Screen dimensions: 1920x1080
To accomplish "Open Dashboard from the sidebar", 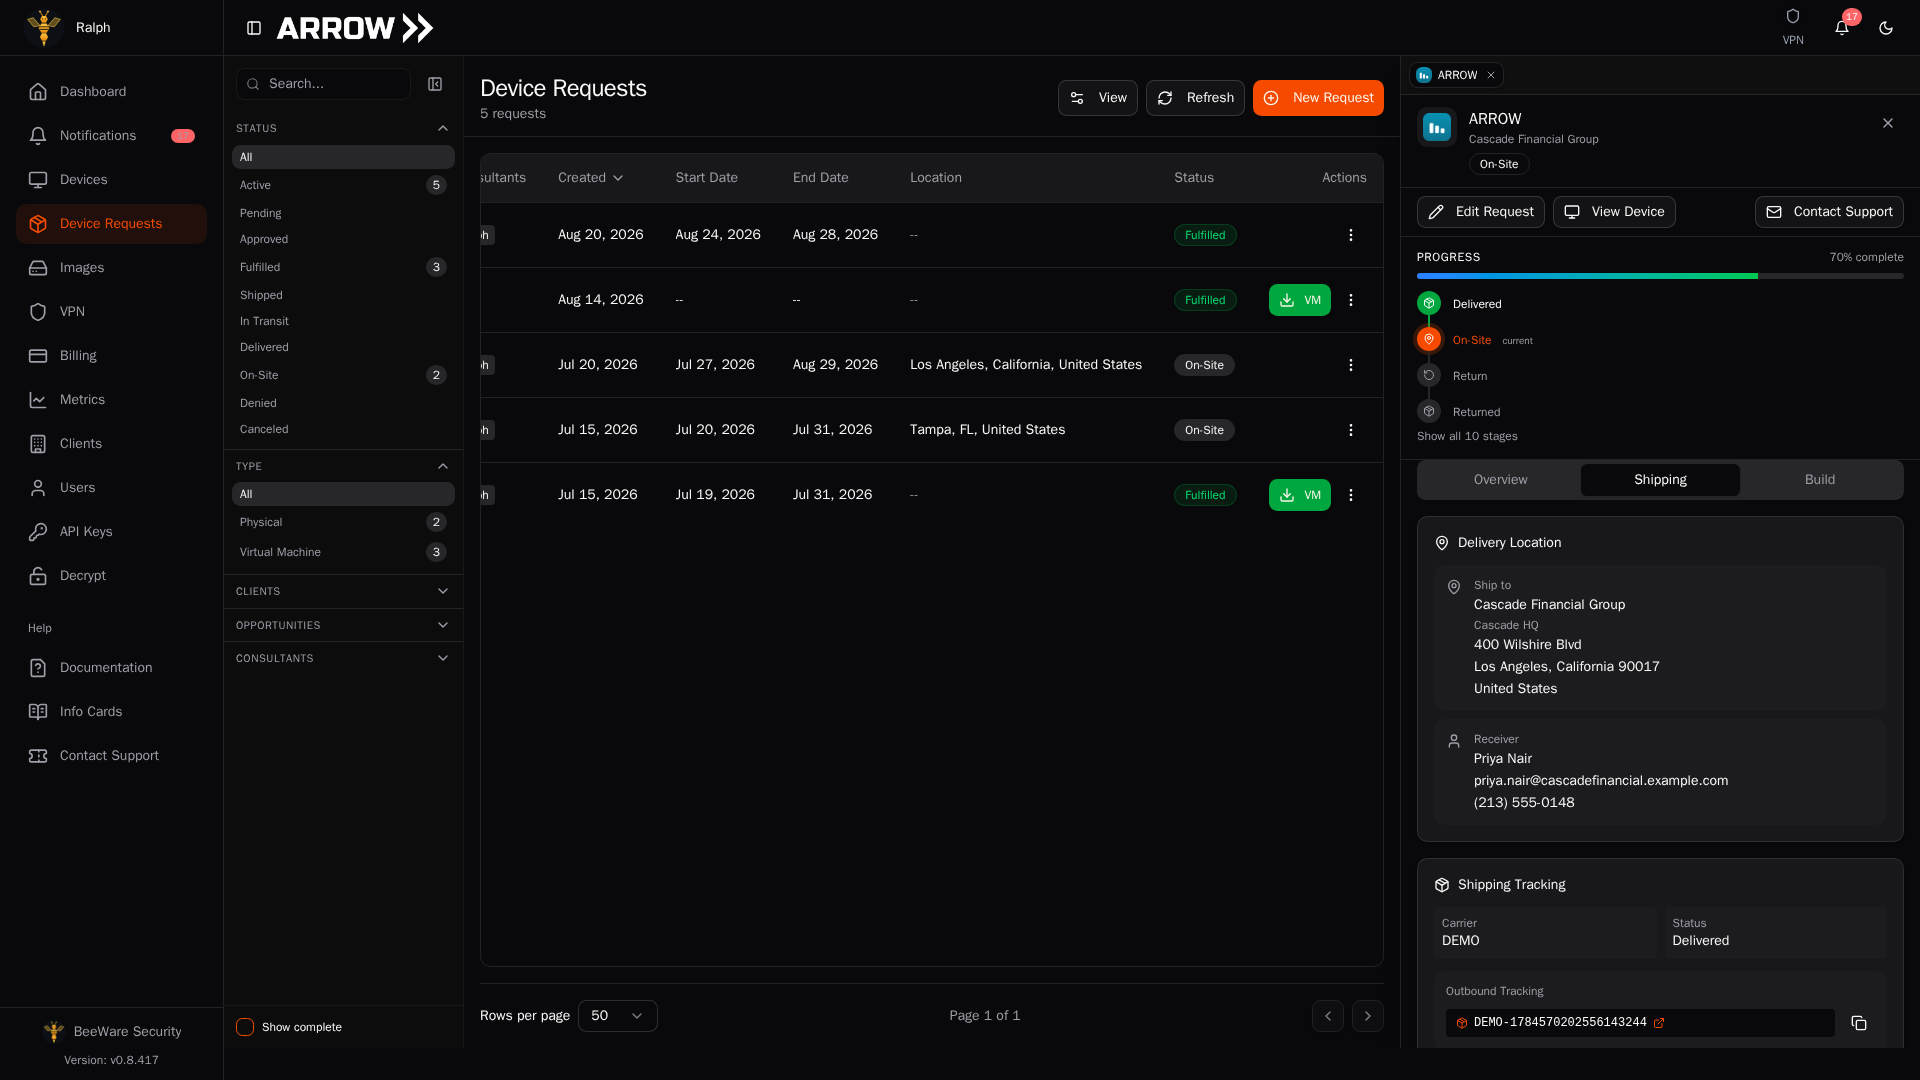I will pos(111,92).
